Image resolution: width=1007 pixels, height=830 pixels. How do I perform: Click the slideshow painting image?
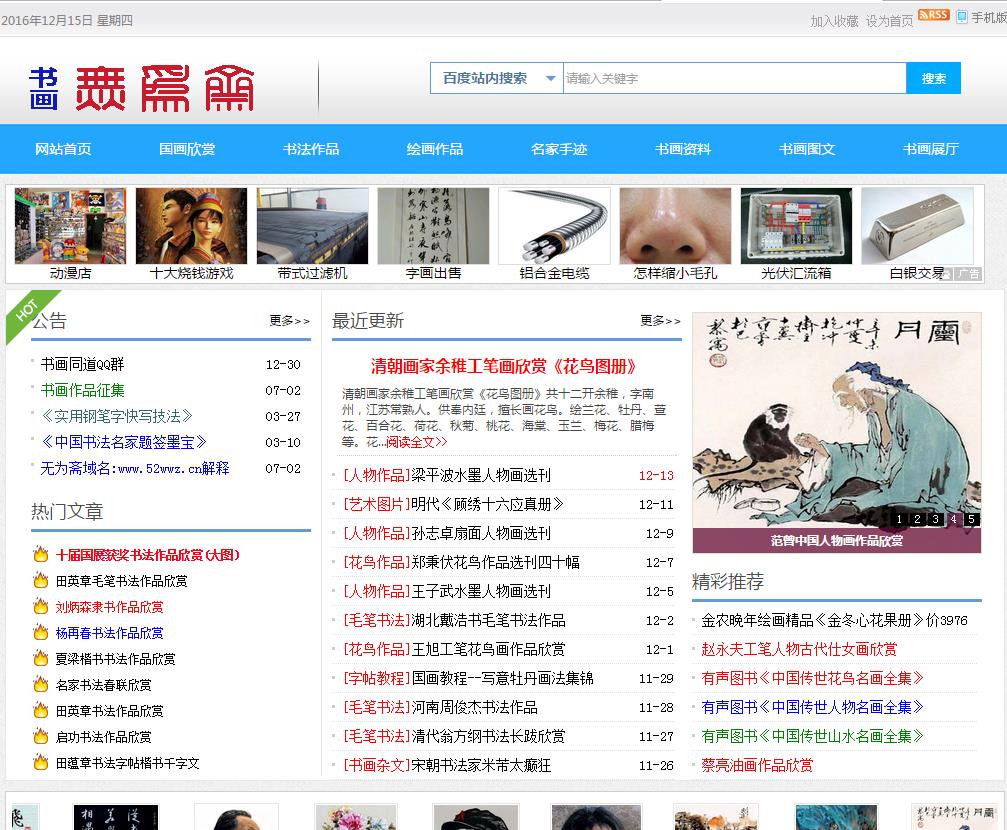pyautogui.click(x=837, y=421)
